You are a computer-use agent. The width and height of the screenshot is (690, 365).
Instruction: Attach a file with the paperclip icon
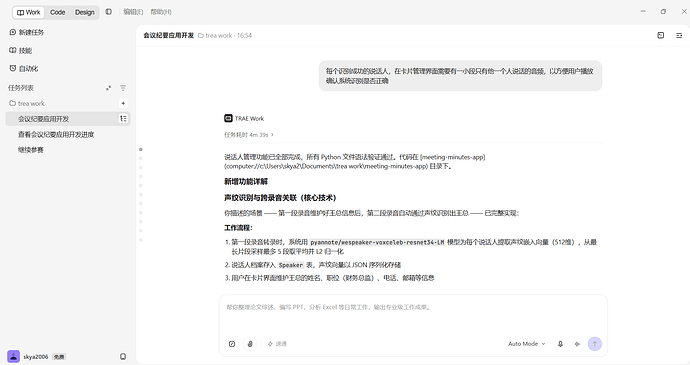click(250, 344)
